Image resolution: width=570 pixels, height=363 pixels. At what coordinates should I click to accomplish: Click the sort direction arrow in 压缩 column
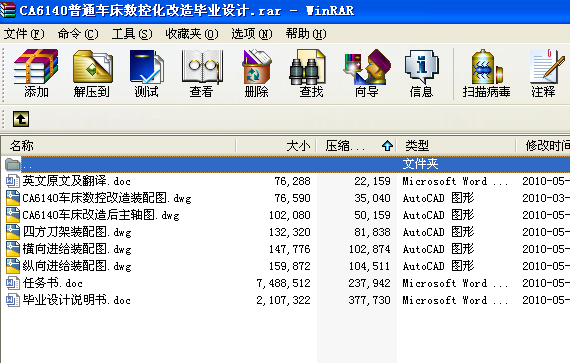coord(388,146)
